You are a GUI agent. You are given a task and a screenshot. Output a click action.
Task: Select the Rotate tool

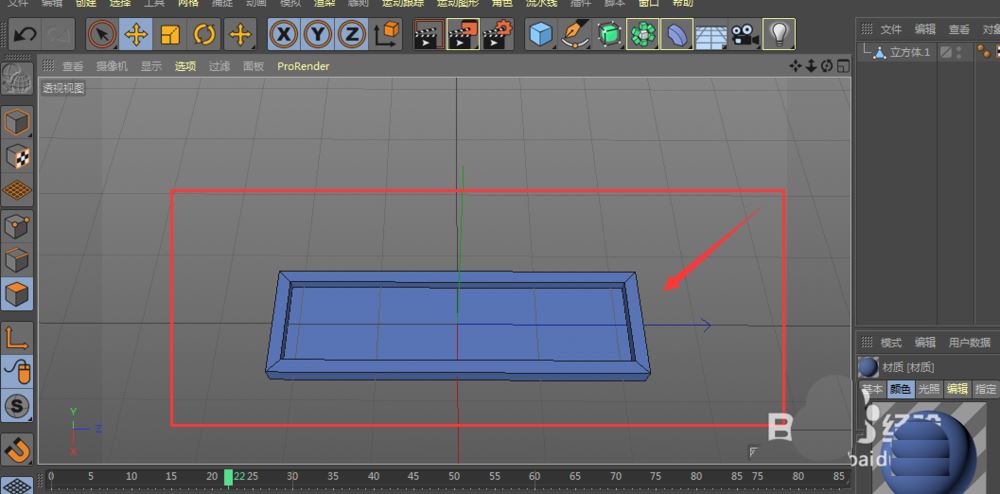[204, 34]
